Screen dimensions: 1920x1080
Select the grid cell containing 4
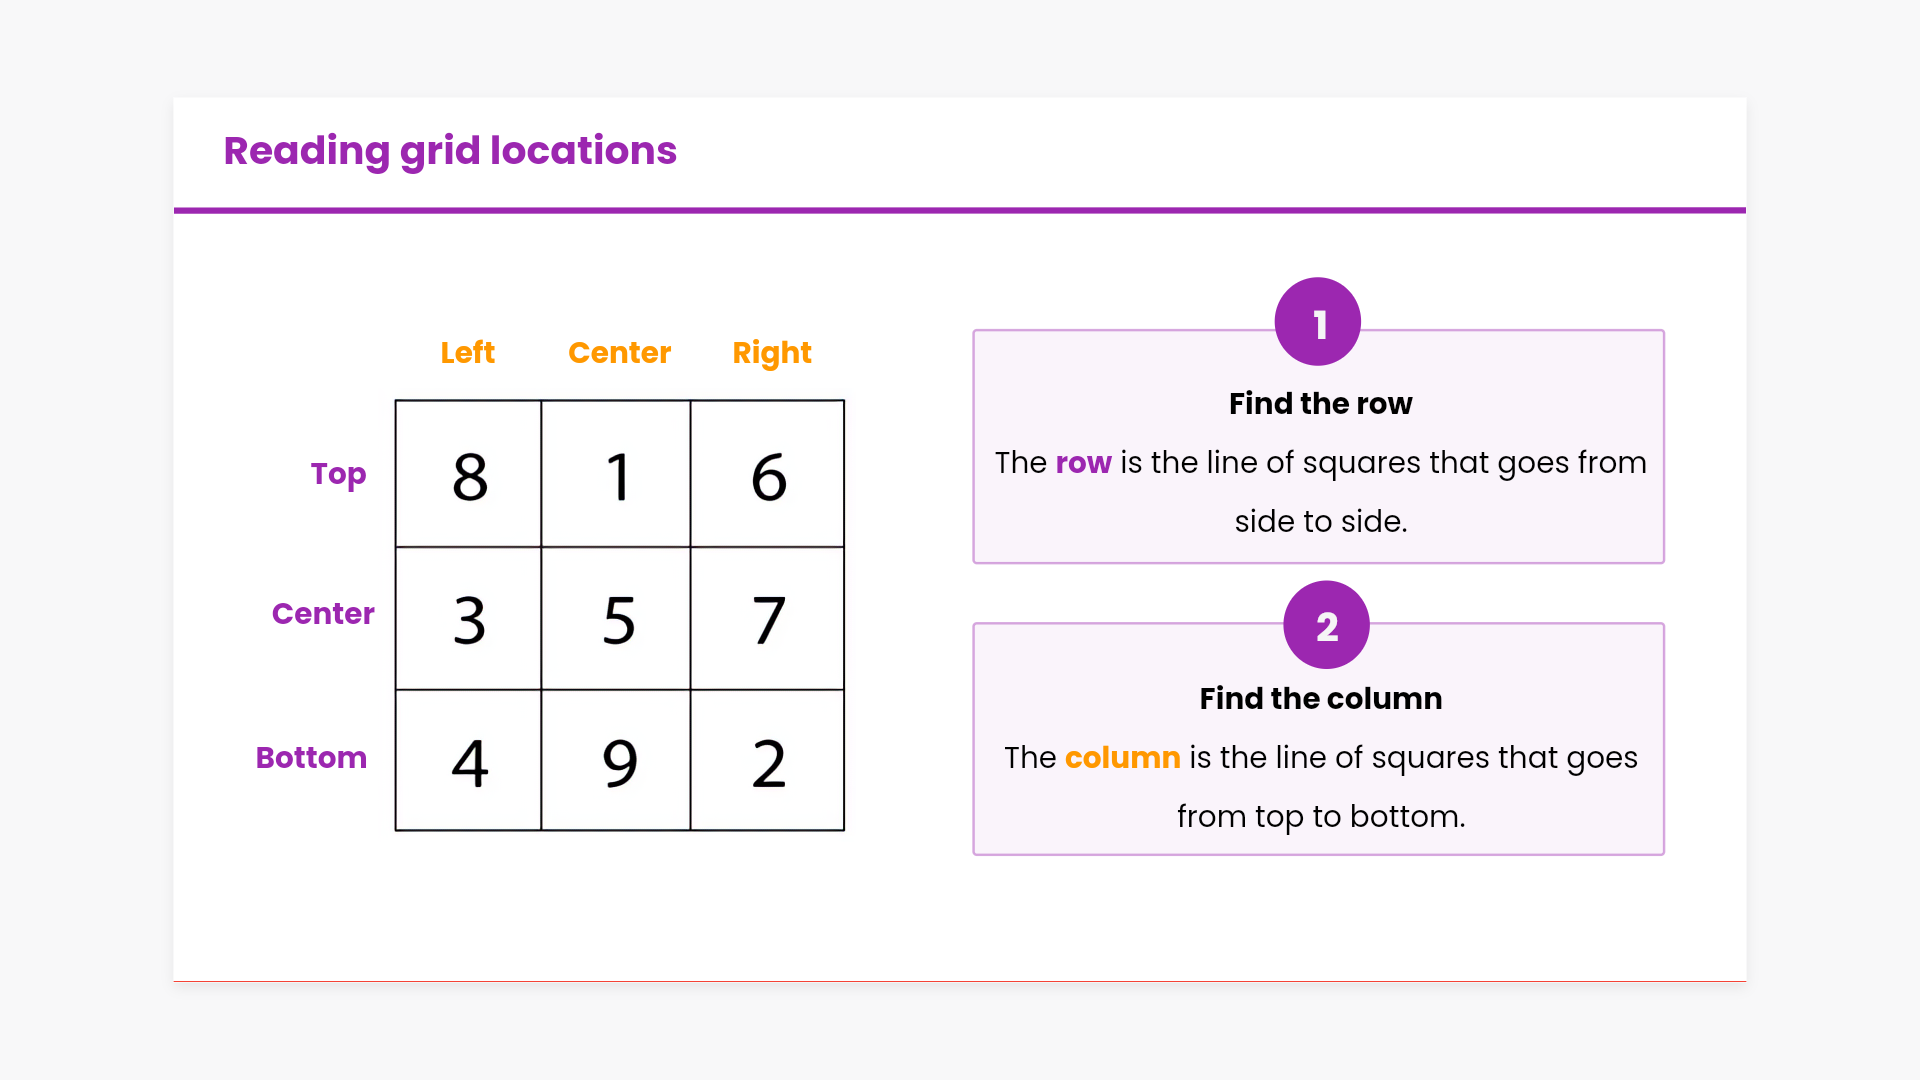click(469, 760)
